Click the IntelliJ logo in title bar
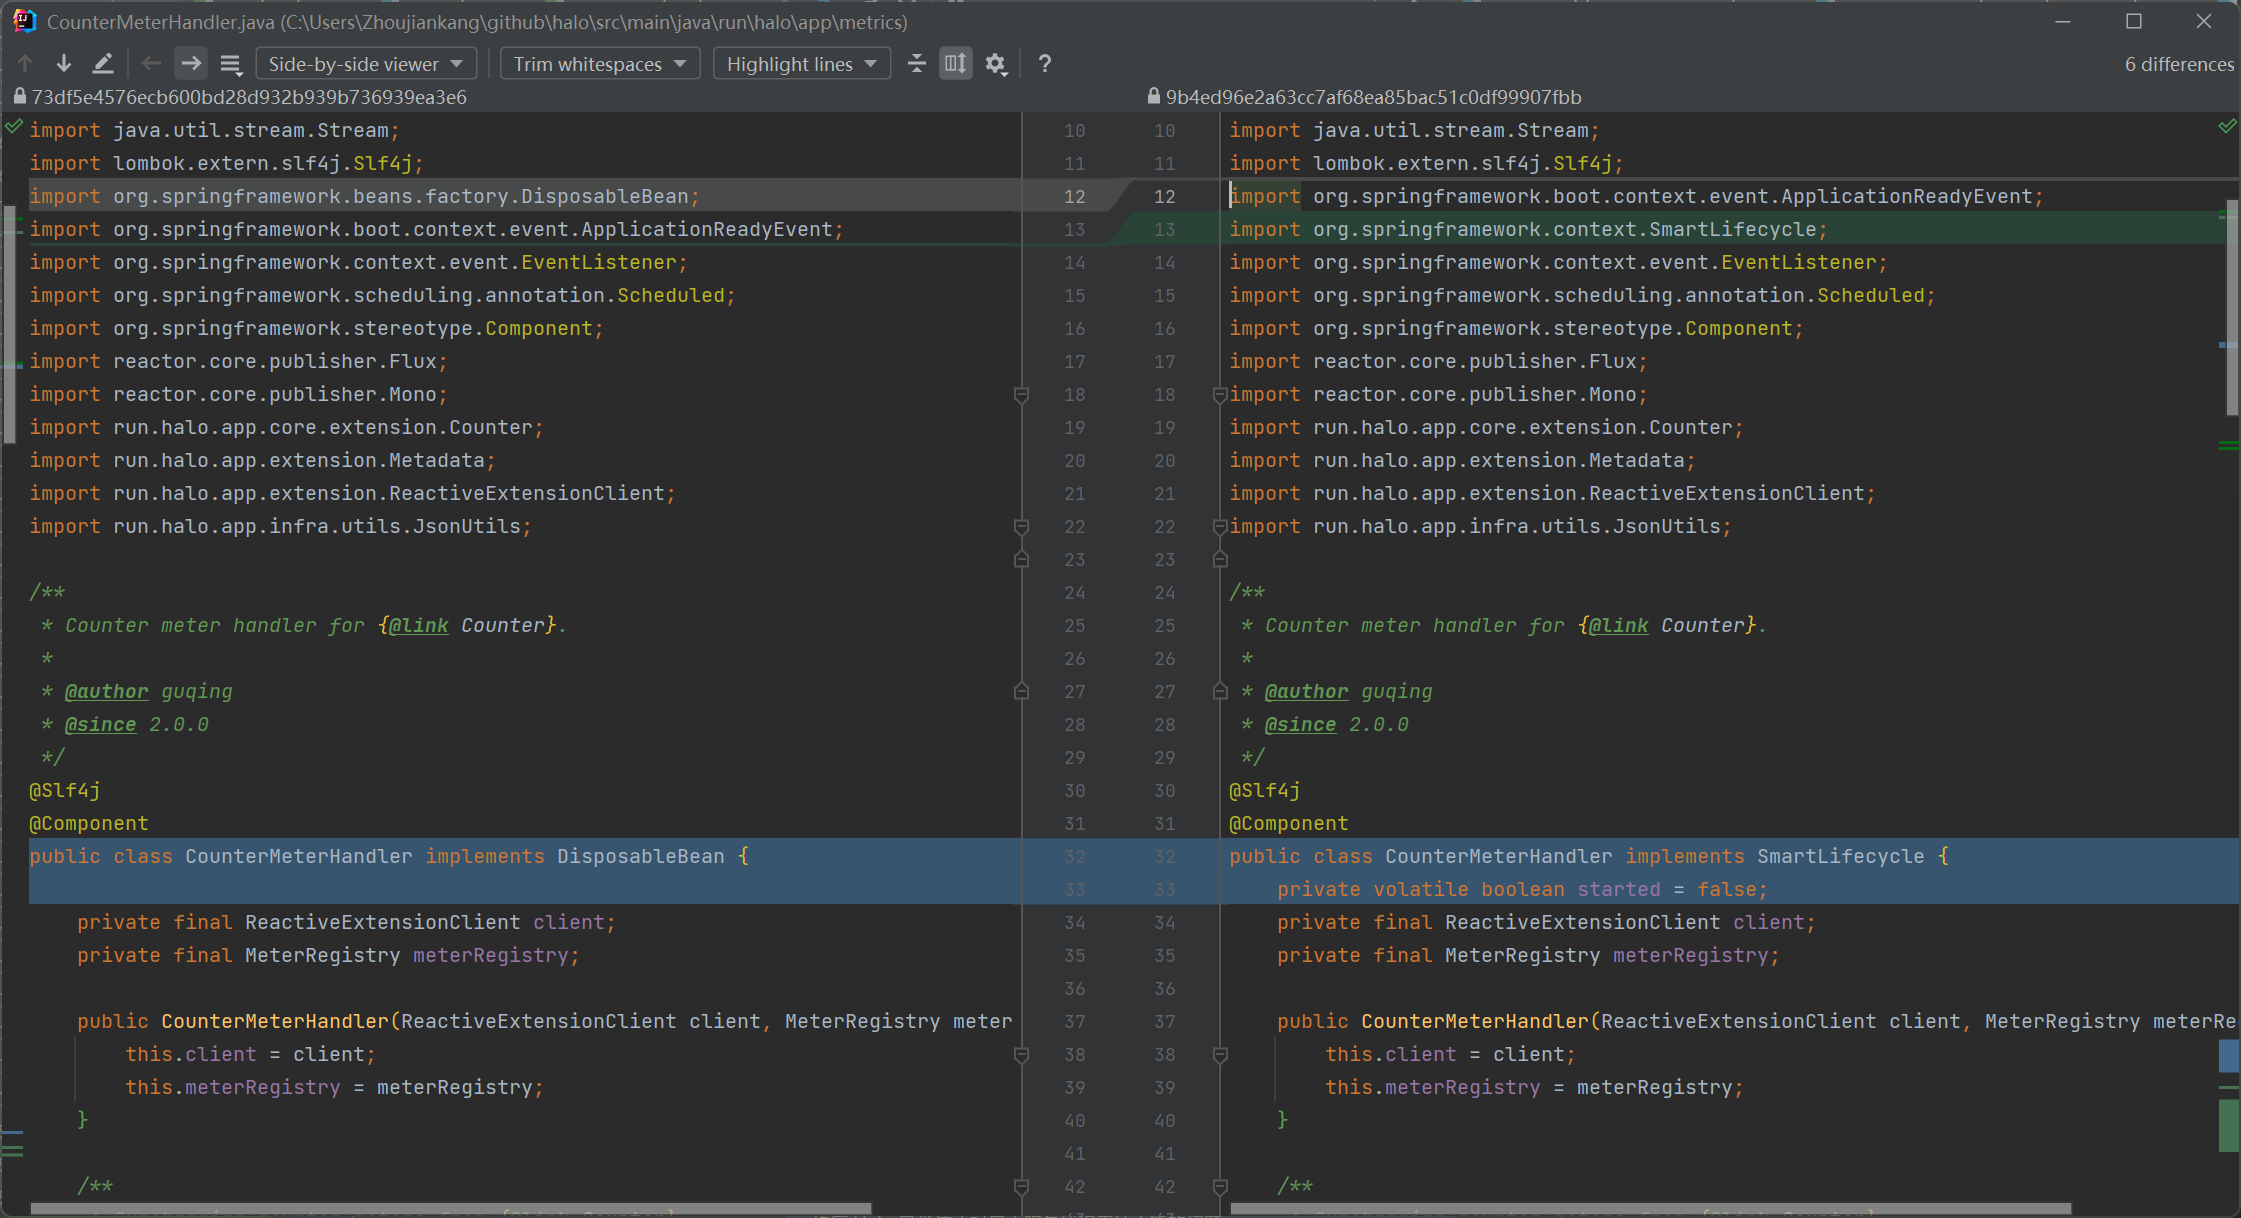The height and width of the screenshot is (1218, 2241). (25, 21)
